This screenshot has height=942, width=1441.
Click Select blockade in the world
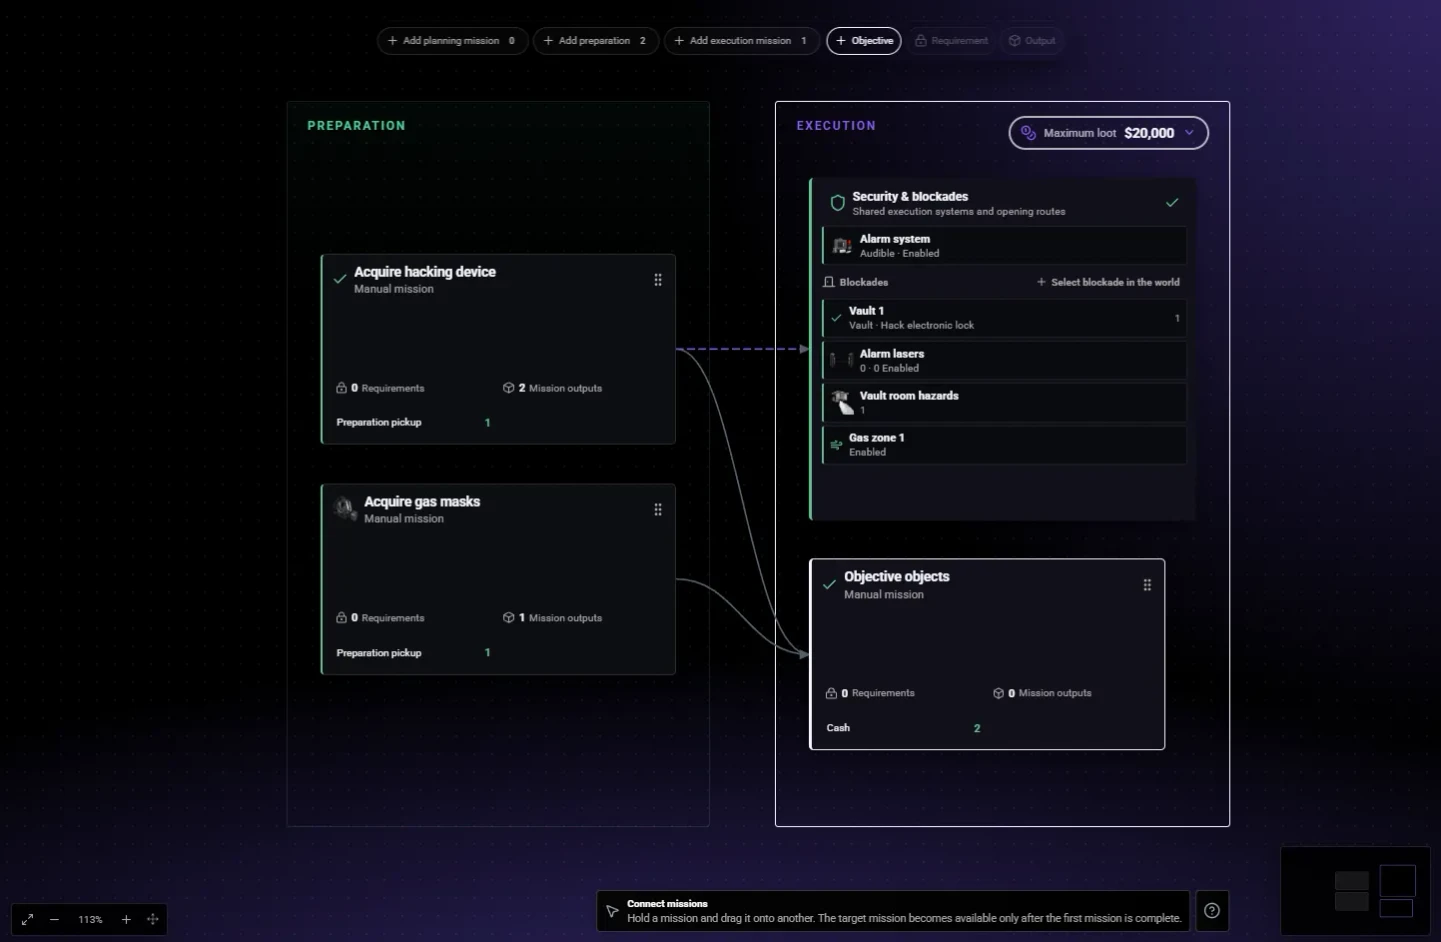coord(1108,282)
